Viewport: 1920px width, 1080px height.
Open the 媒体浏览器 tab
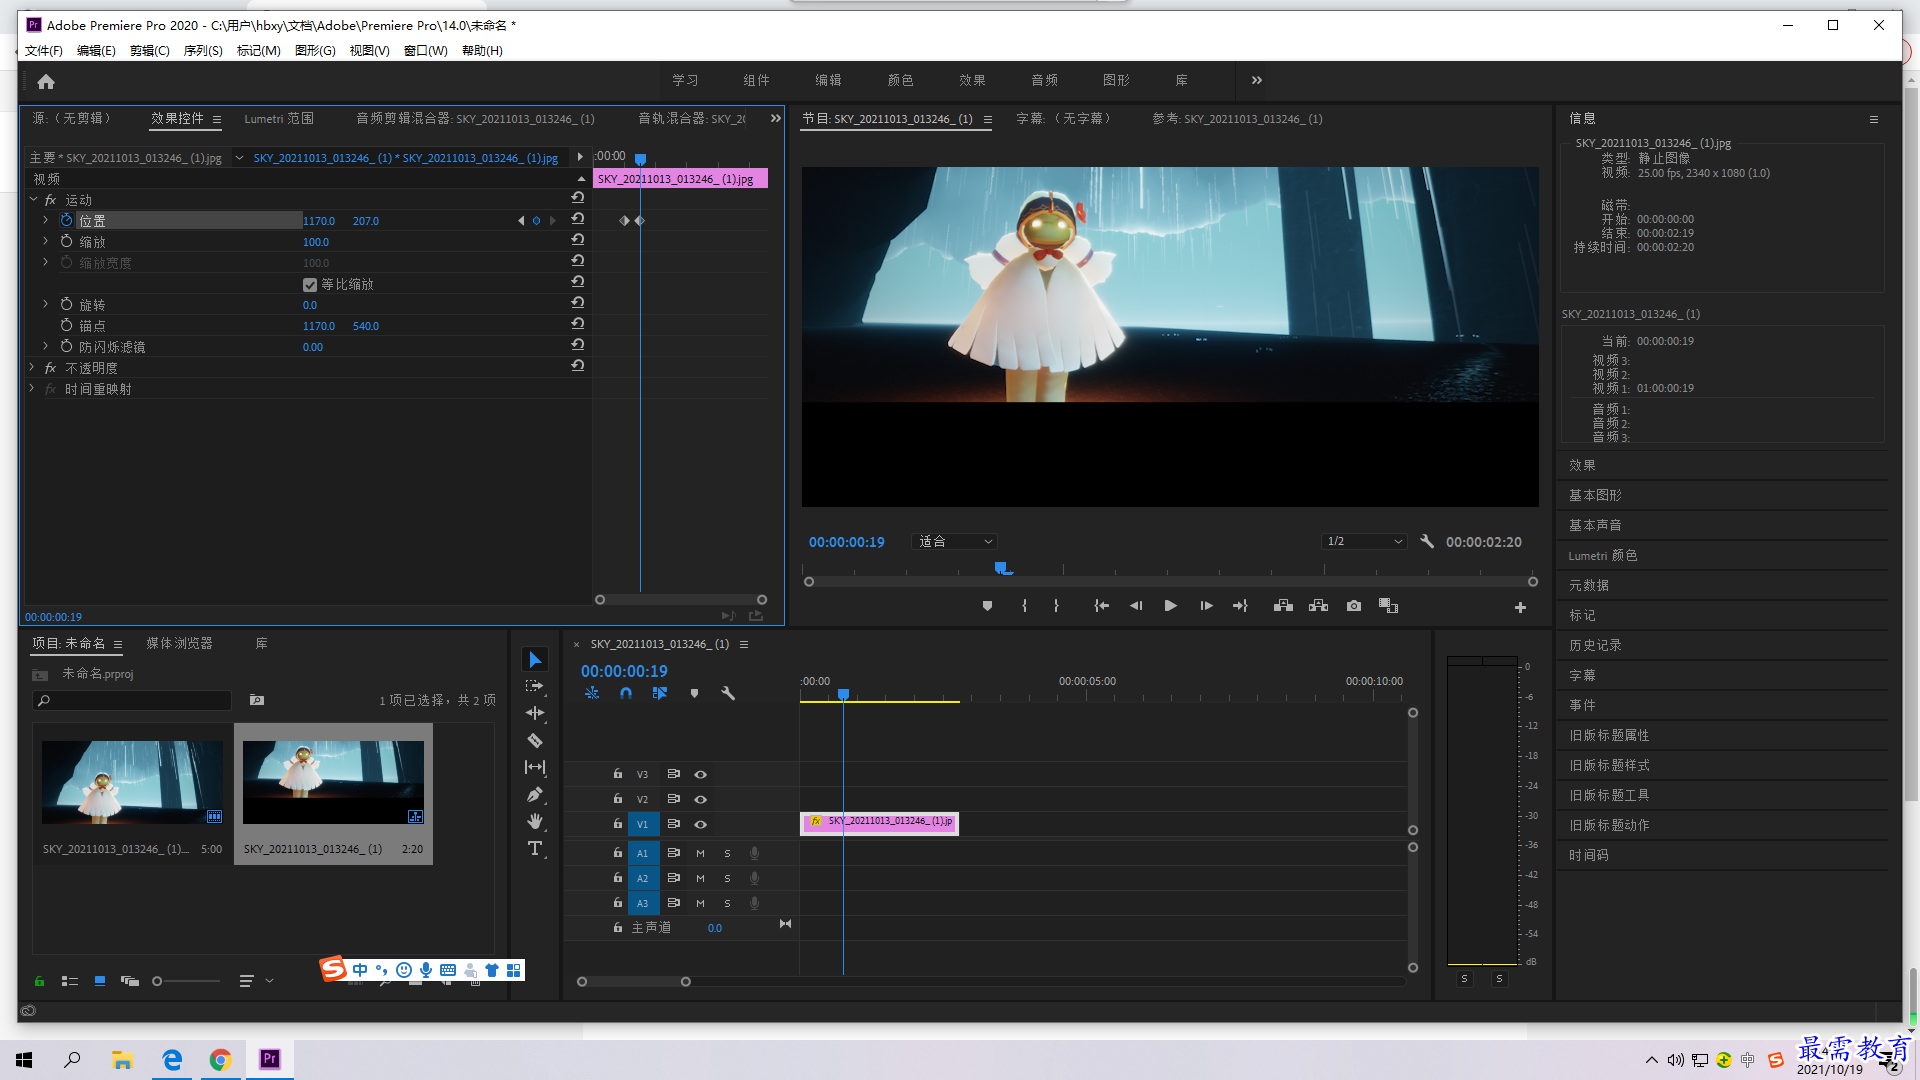[179, 643]
